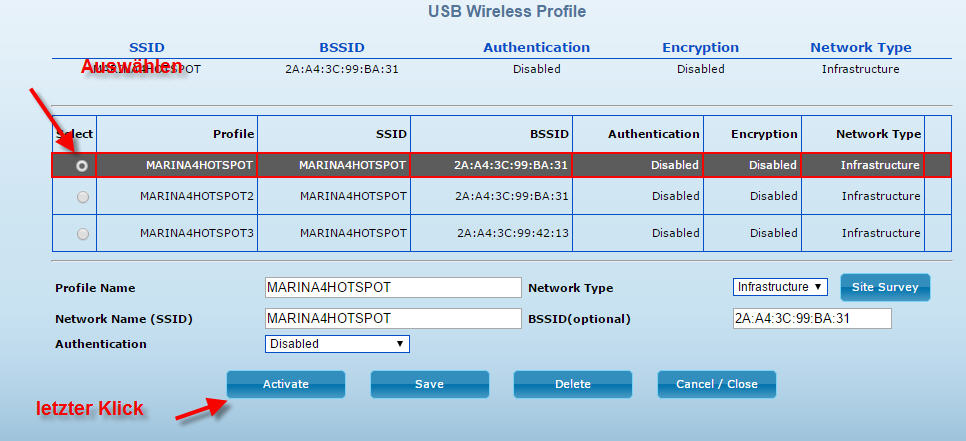Click the Encryption column header in the table
Screen dimensions: 966x441
tap(764, 134)
